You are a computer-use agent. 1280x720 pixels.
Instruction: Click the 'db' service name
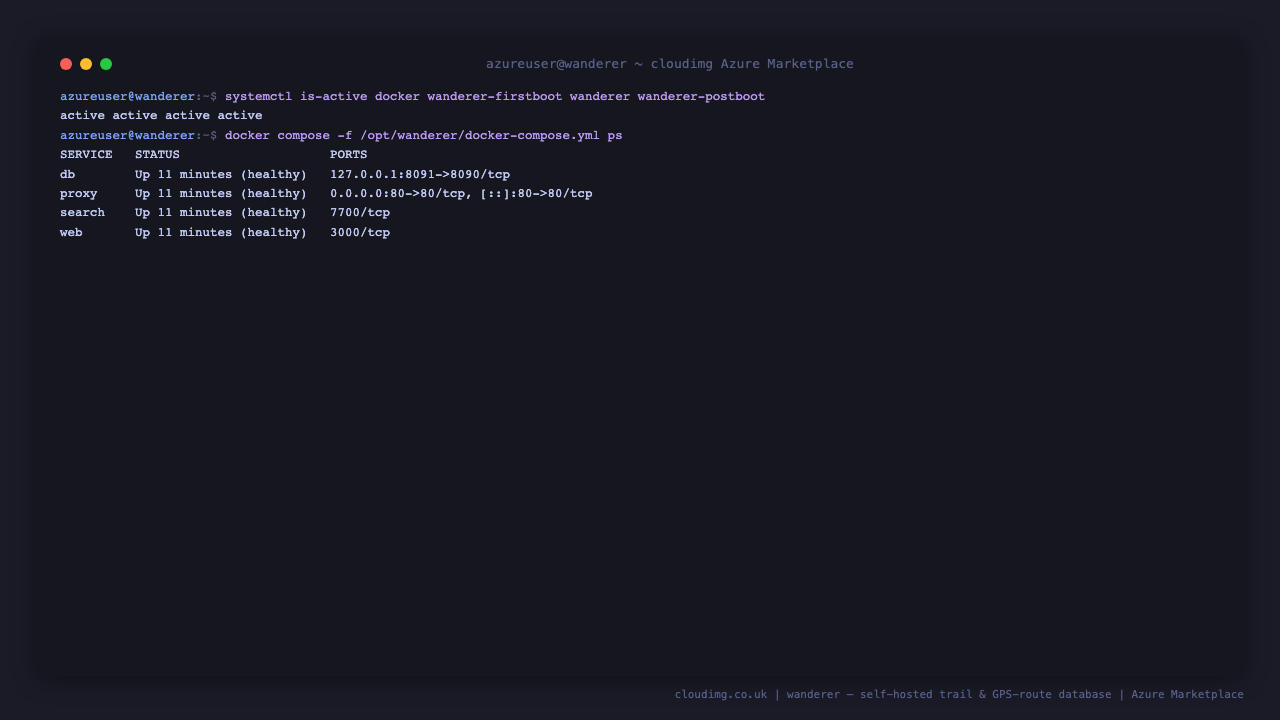(67, 175)
